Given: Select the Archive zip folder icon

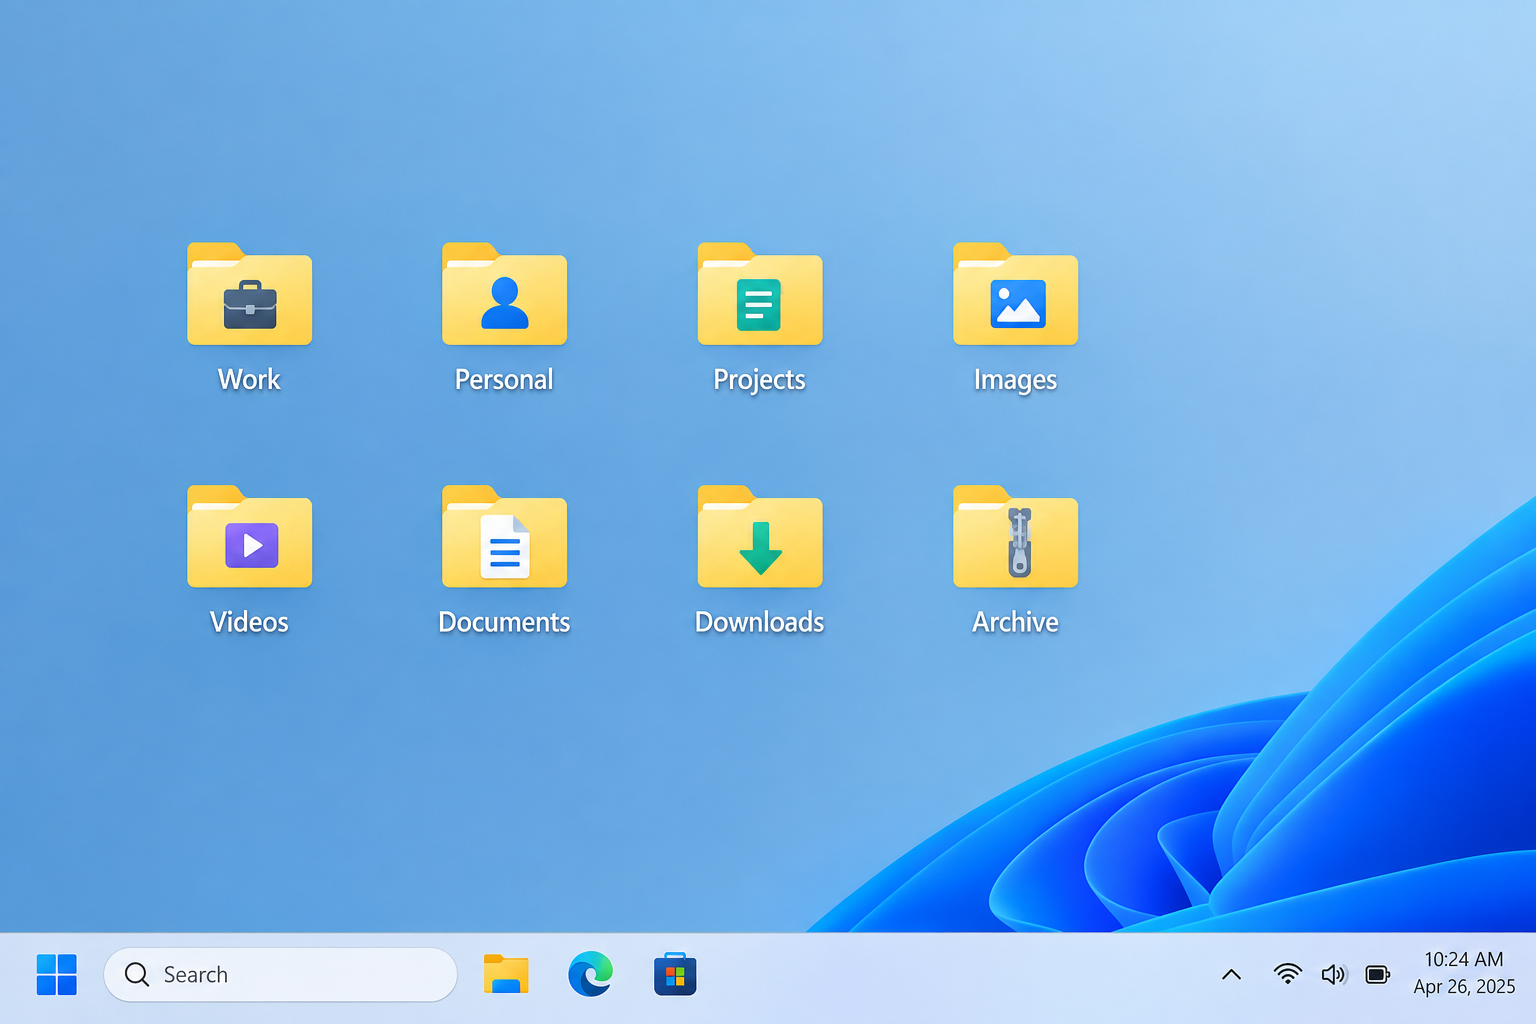Looking at the screenshot, I should (1015, 537).
